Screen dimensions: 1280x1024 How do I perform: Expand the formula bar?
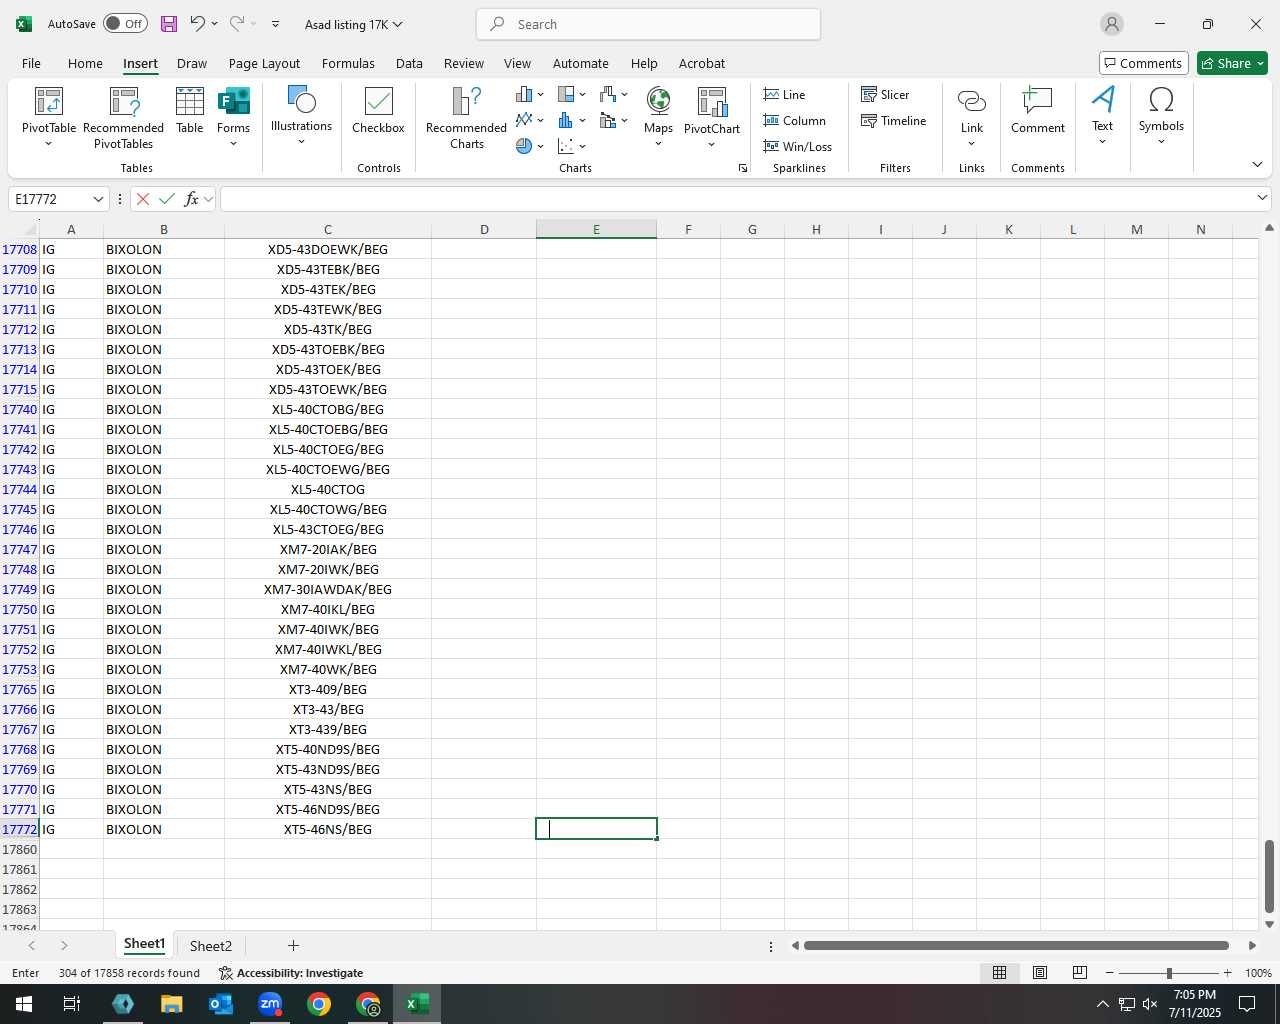tap(1262, 198)
